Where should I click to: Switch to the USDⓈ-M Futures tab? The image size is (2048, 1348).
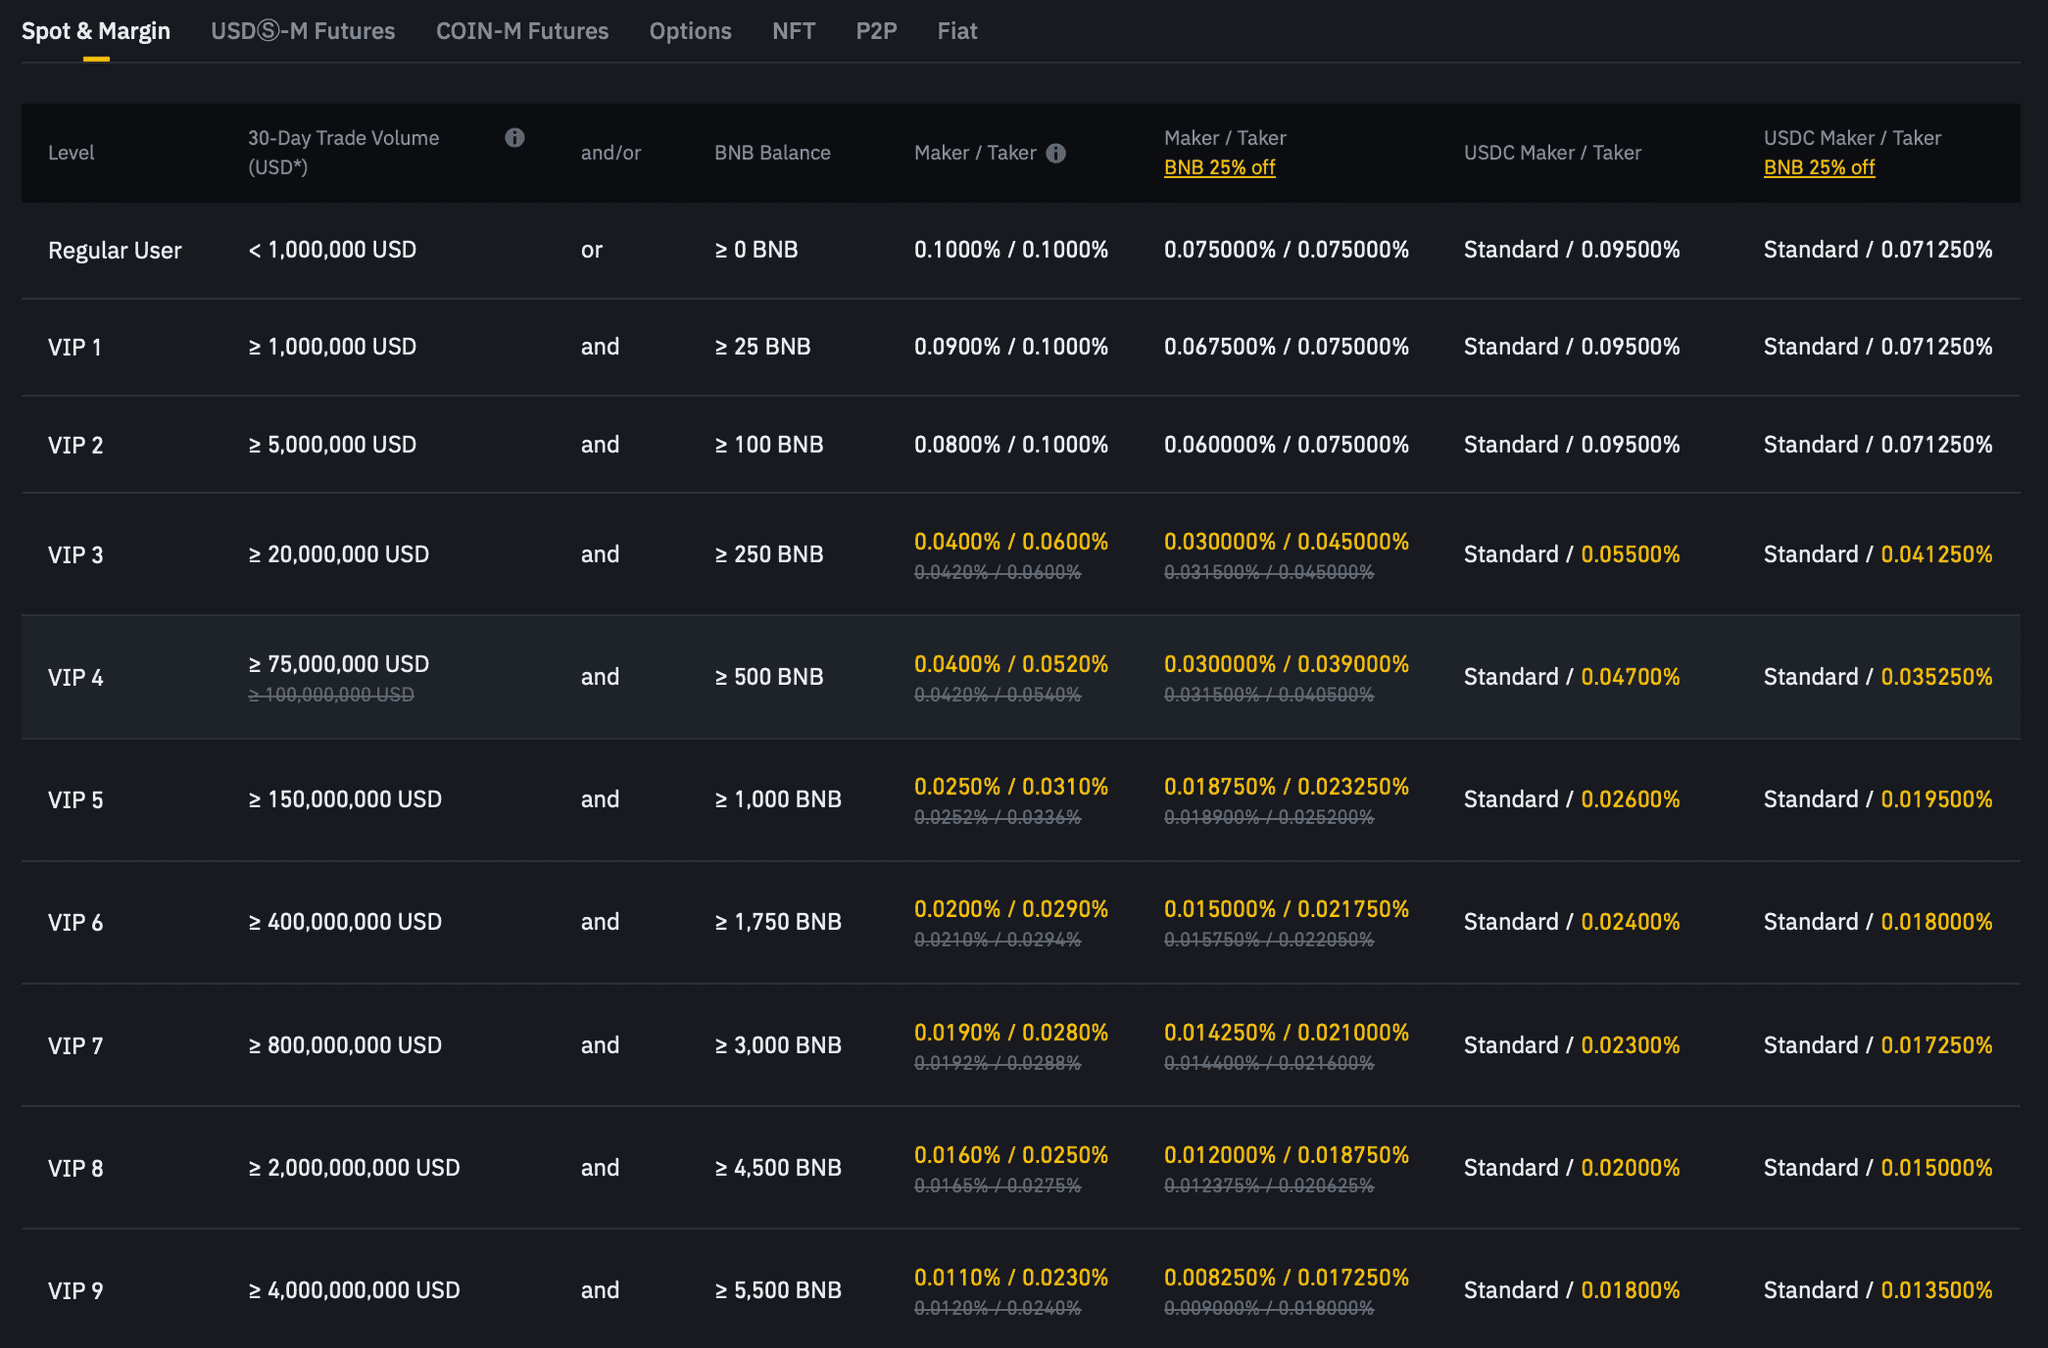[303, 31]
